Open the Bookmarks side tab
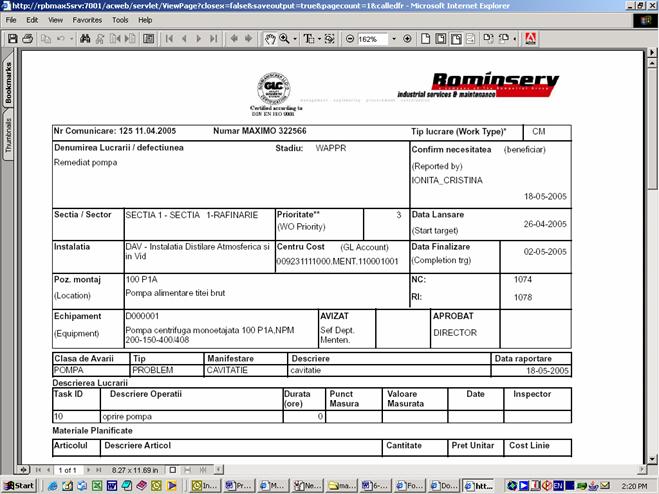Screen dimensions: 659x494 (8, 82)
